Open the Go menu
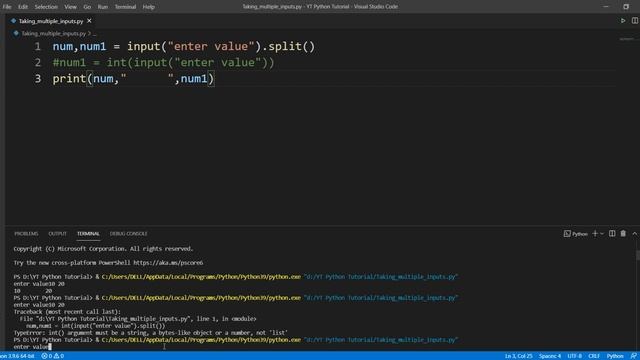 coord(87,7)
